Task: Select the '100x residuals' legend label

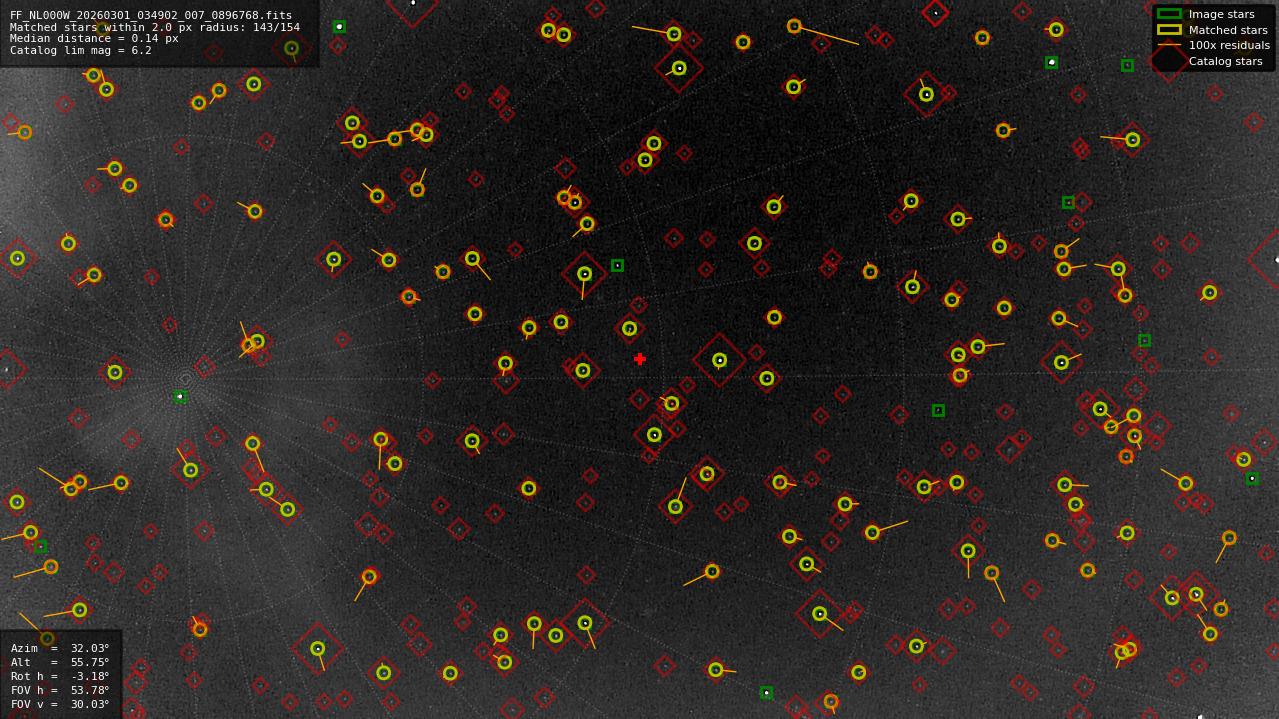Action: point(1229,45)
